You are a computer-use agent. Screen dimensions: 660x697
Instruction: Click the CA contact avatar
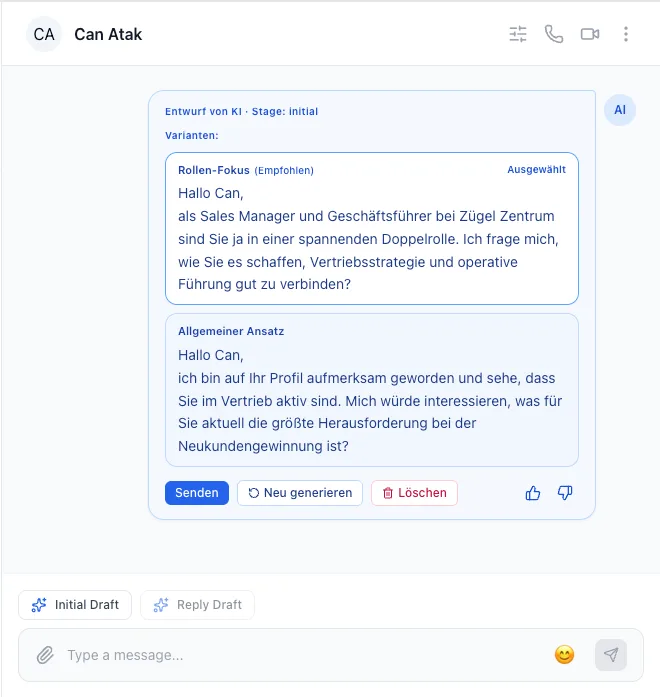coord(44,34)
